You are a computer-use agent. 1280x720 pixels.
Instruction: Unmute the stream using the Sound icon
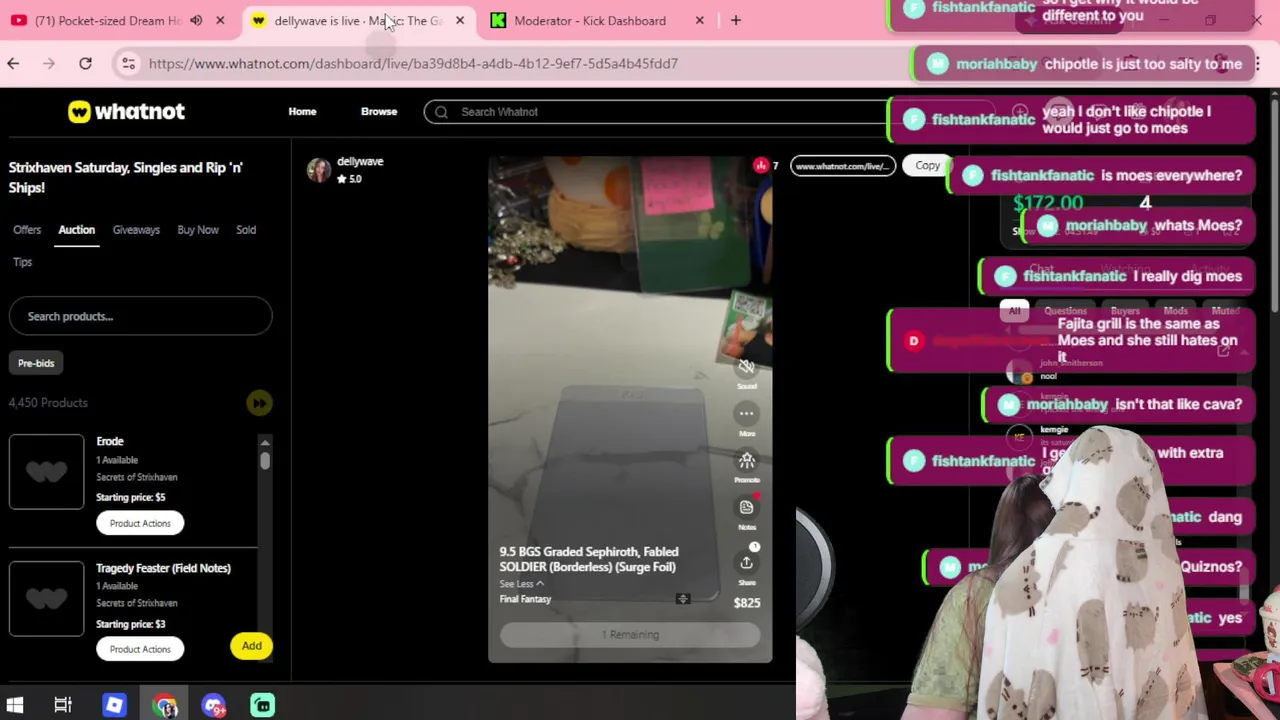pos(746,367)
